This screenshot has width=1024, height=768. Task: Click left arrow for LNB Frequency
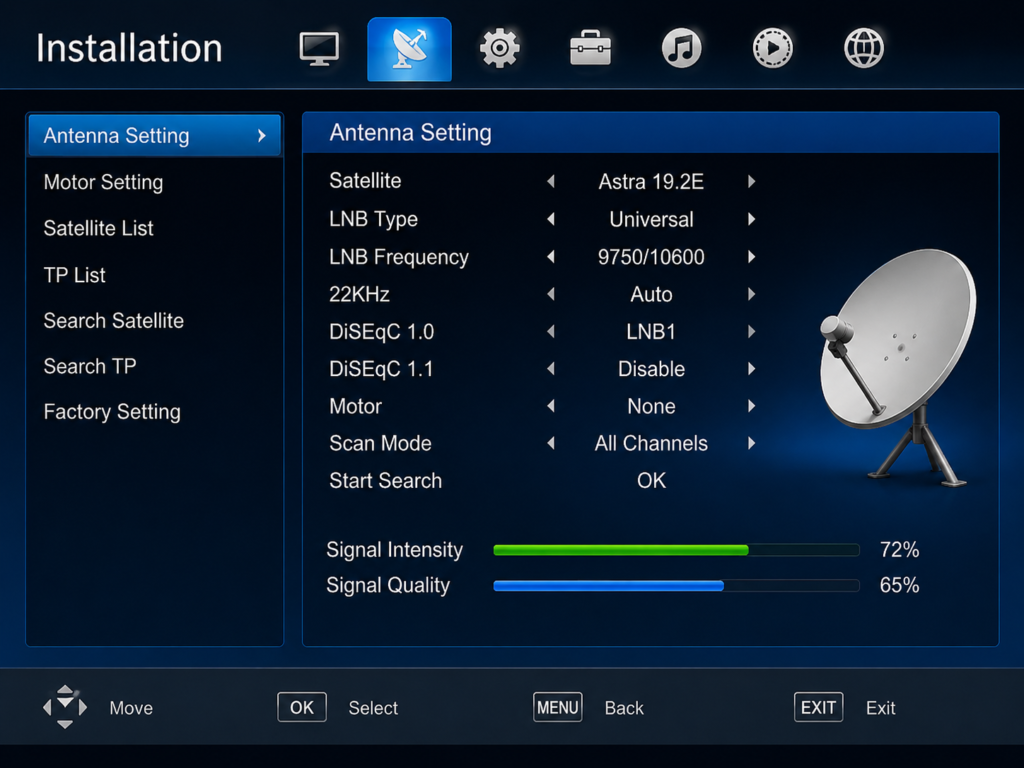coord(551,257)
